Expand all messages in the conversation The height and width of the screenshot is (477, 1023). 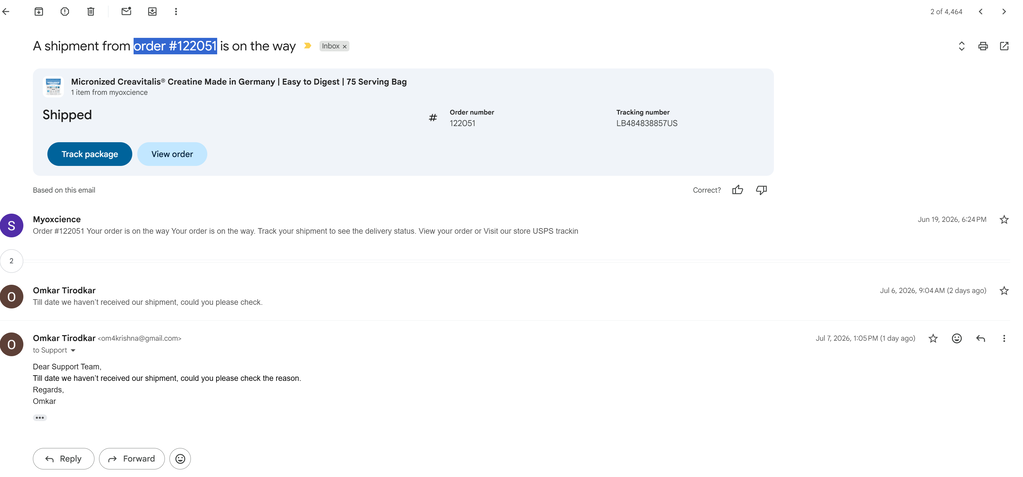(x=961, y=46)
